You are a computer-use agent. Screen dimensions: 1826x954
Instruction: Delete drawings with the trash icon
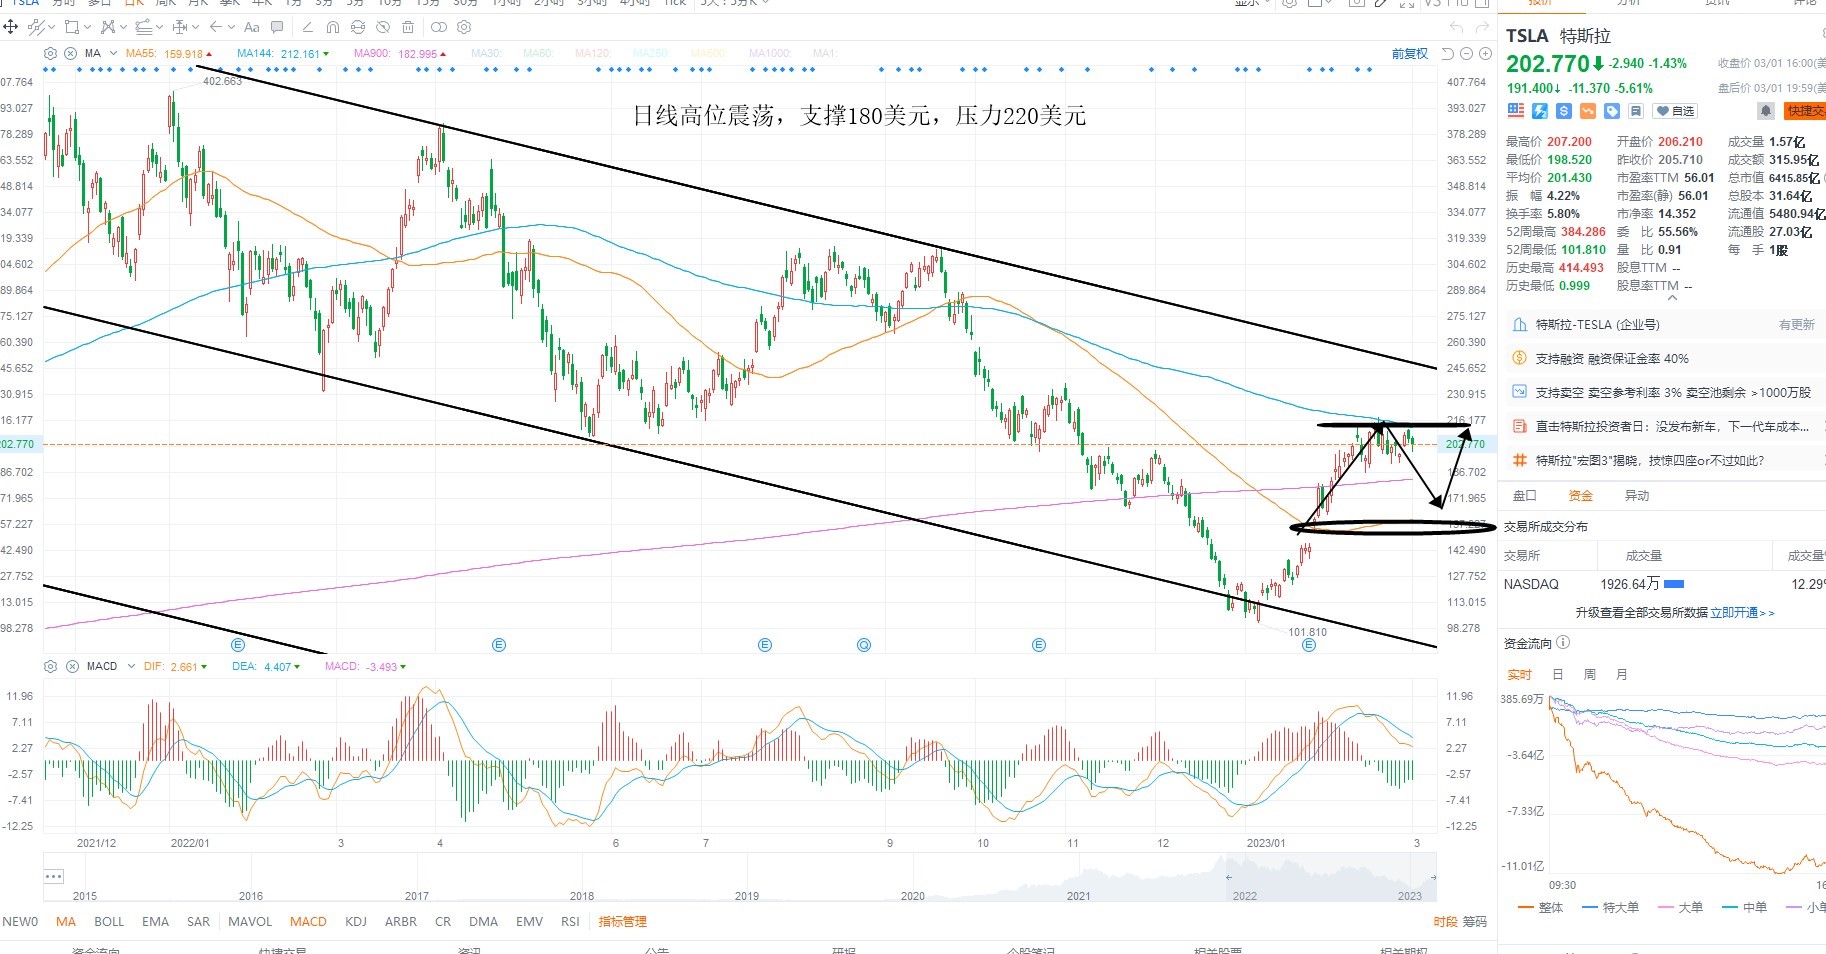tap(408, 27)
